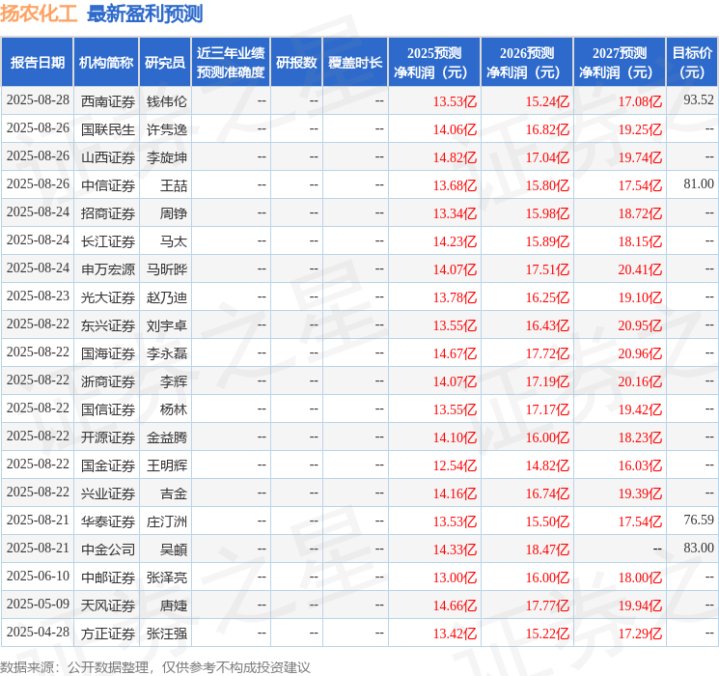Click the 2025预测净利润 column header
Image resolution: width=719 pixels, height=676 pixels.
click(x=434, y=62)
